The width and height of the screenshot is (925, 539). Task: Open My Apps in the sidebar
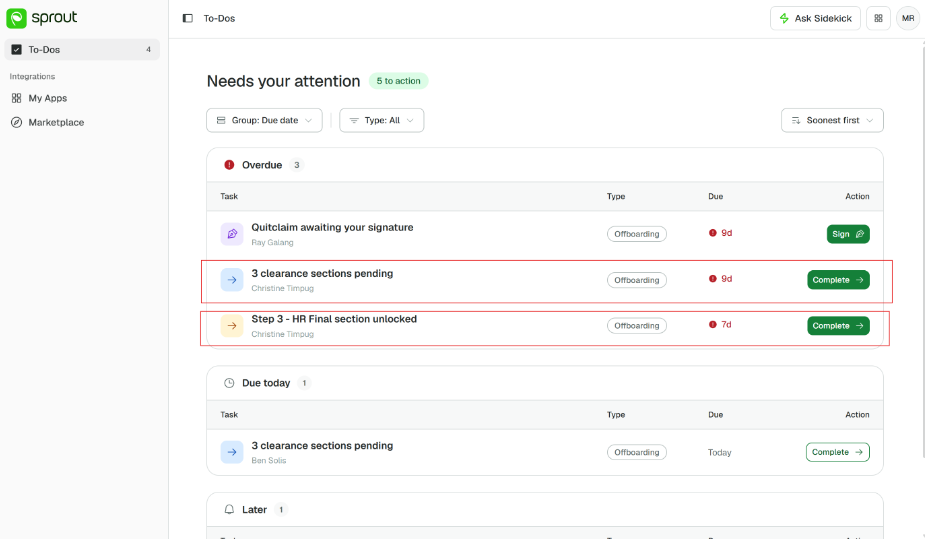47,98
